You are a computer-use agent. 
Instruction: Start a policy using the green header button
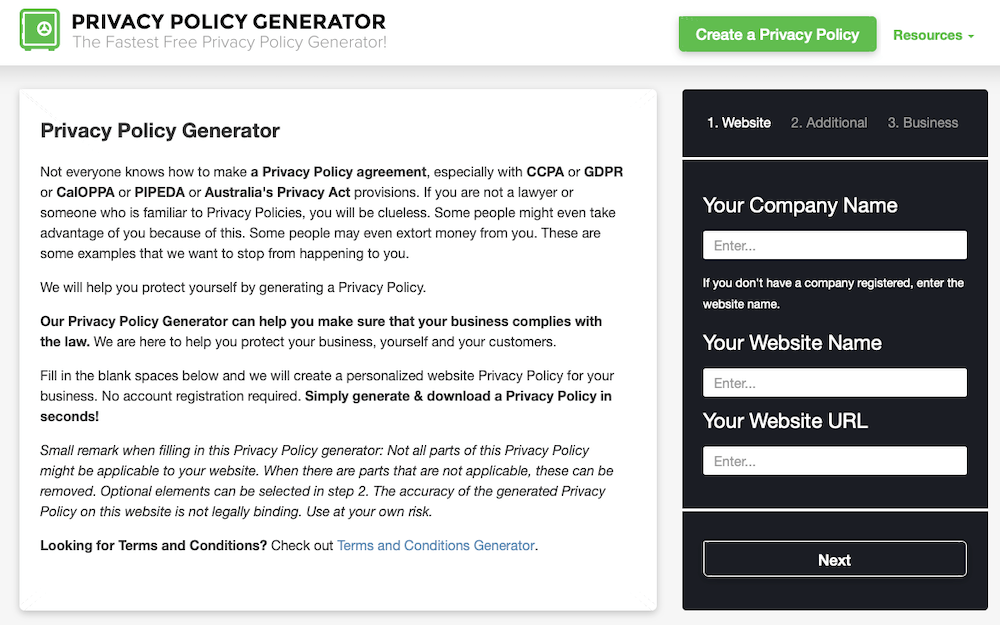[x=777, y=33]
